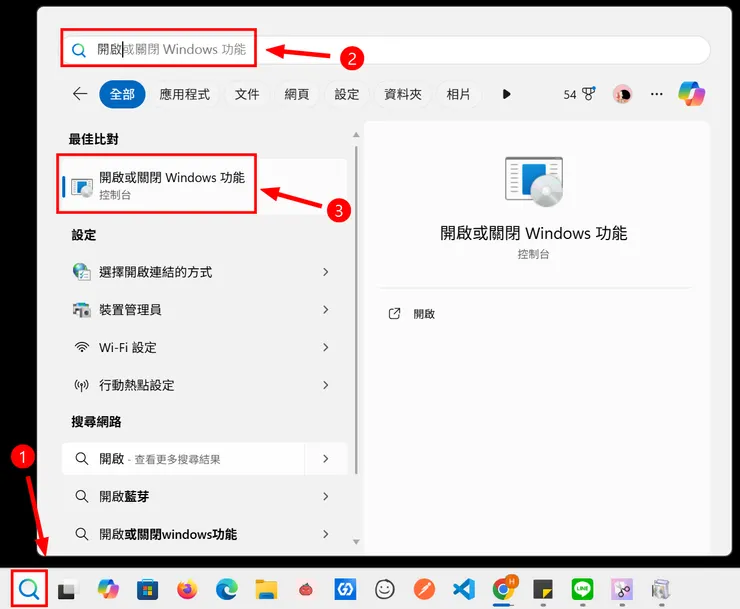Launch Firefox from the taskbar
Image resolution: width=740 pixels, height=609 pixels.
pos(187,590)
